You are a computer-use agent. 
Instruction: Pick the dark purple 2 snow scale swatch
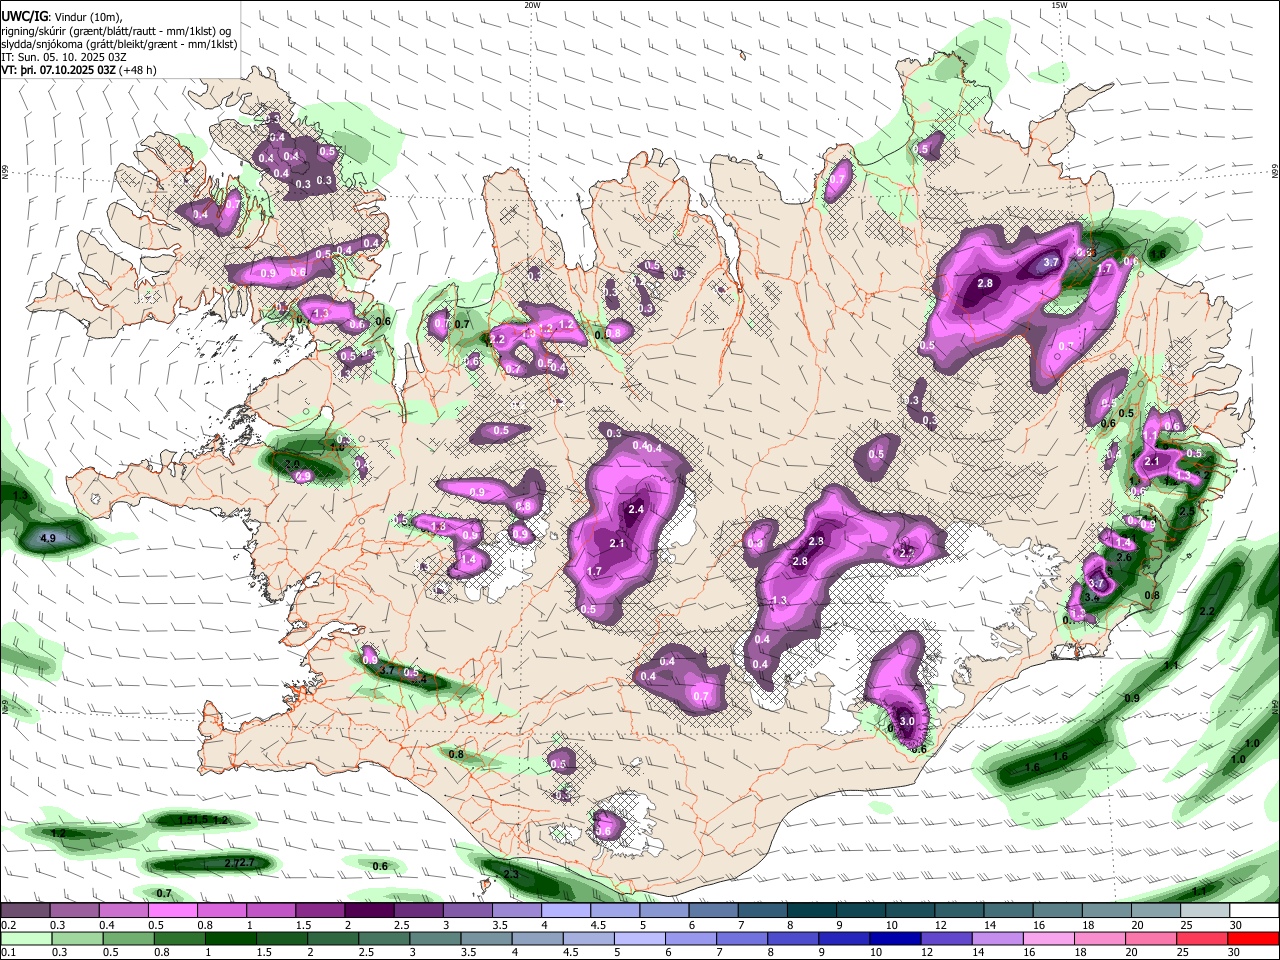point(368,911)
